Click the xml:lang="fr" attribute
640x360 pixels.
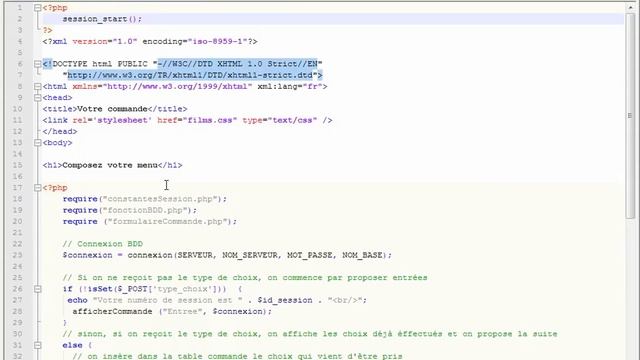289,87
